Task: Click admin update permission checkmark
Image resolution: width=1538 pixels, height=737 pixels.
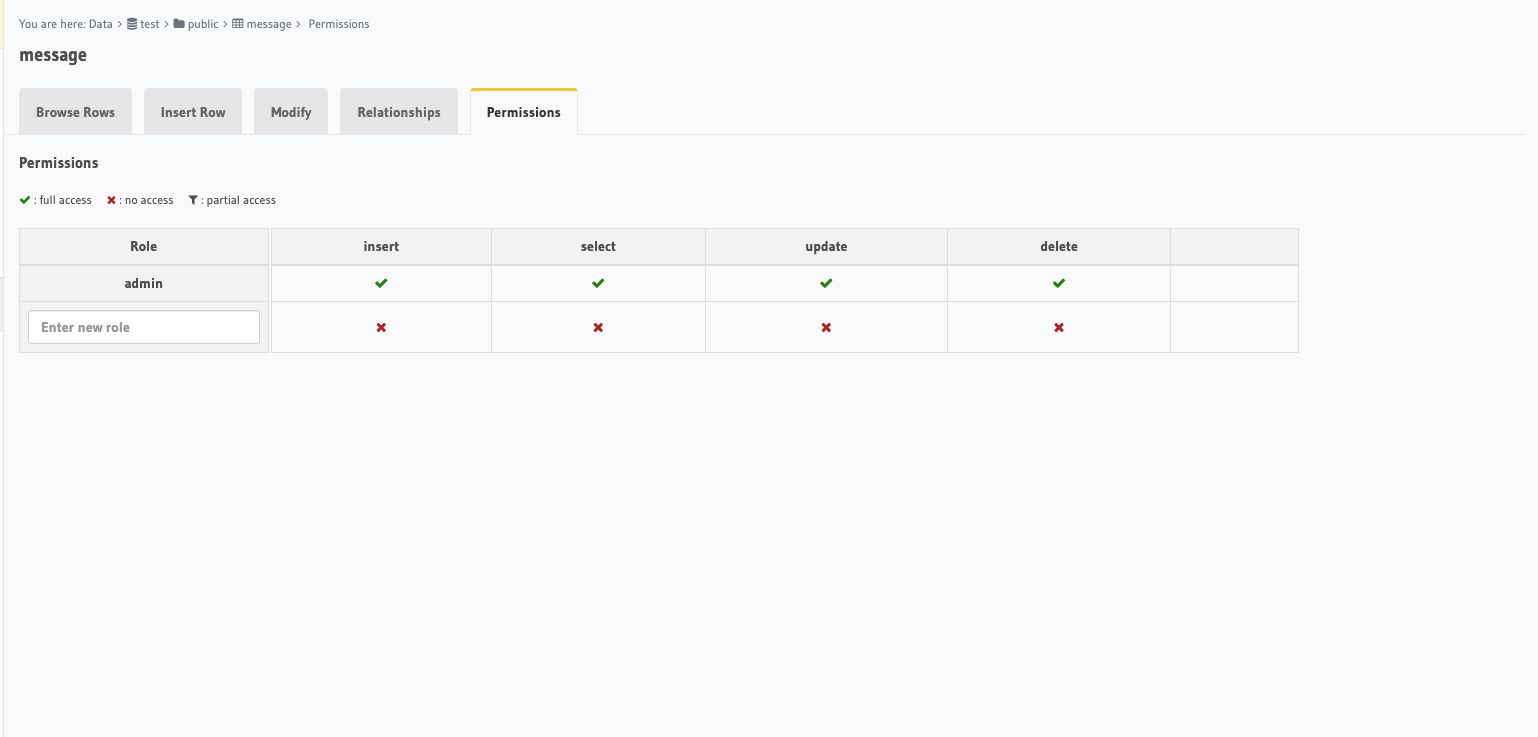Action: 826,284
